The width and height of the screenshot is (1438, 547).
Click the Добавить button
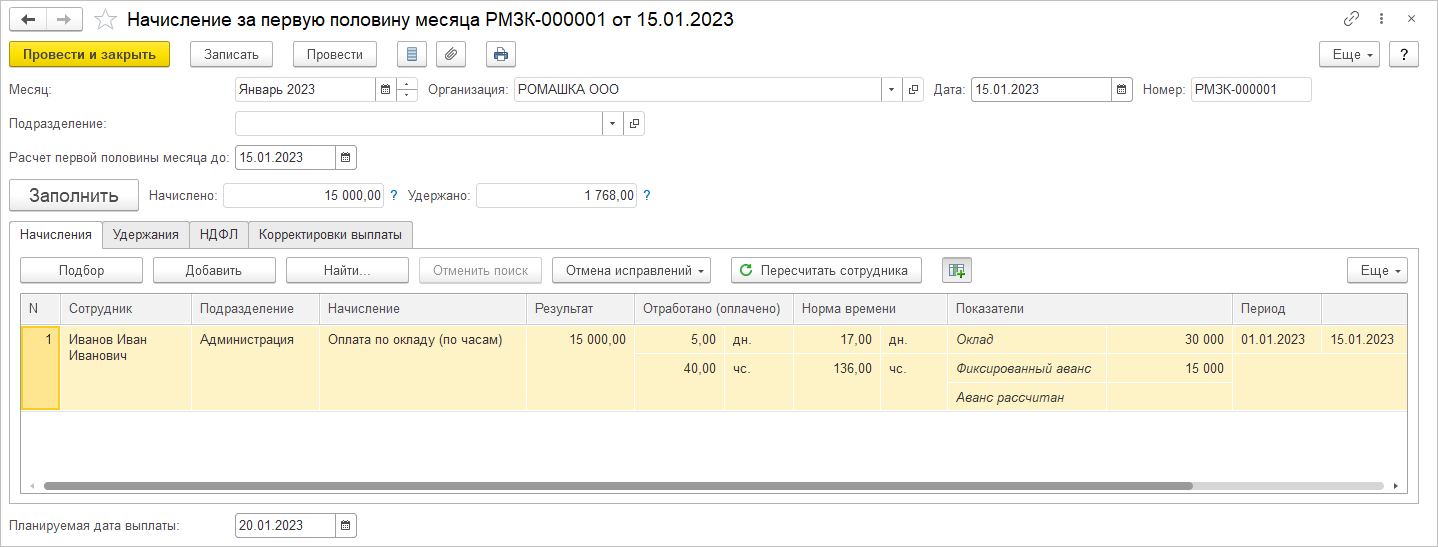click(214, 270)
